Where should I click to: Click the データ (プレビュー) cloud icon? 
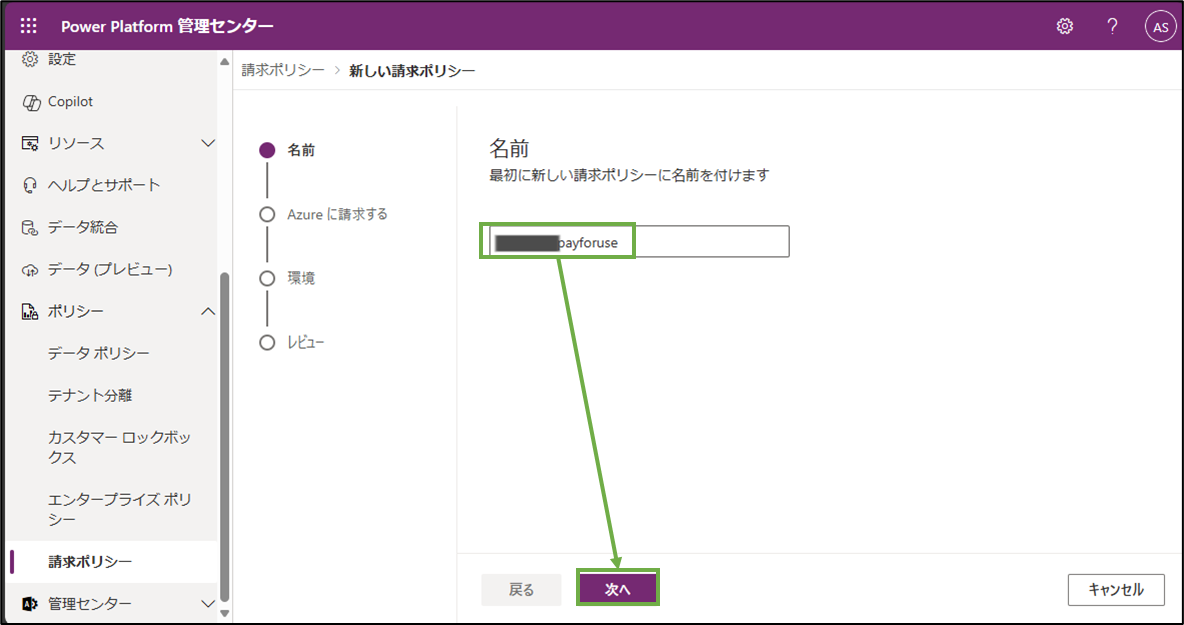click(x=30, y=269)
